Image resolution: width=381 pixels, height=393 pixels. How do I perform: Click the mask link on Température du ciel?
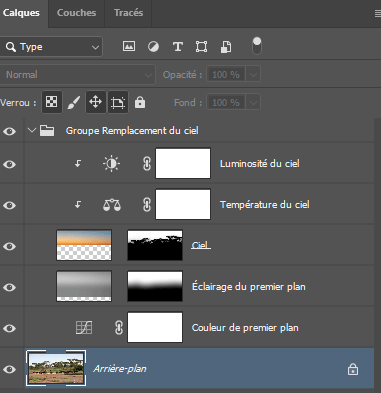tap(147, 205)
